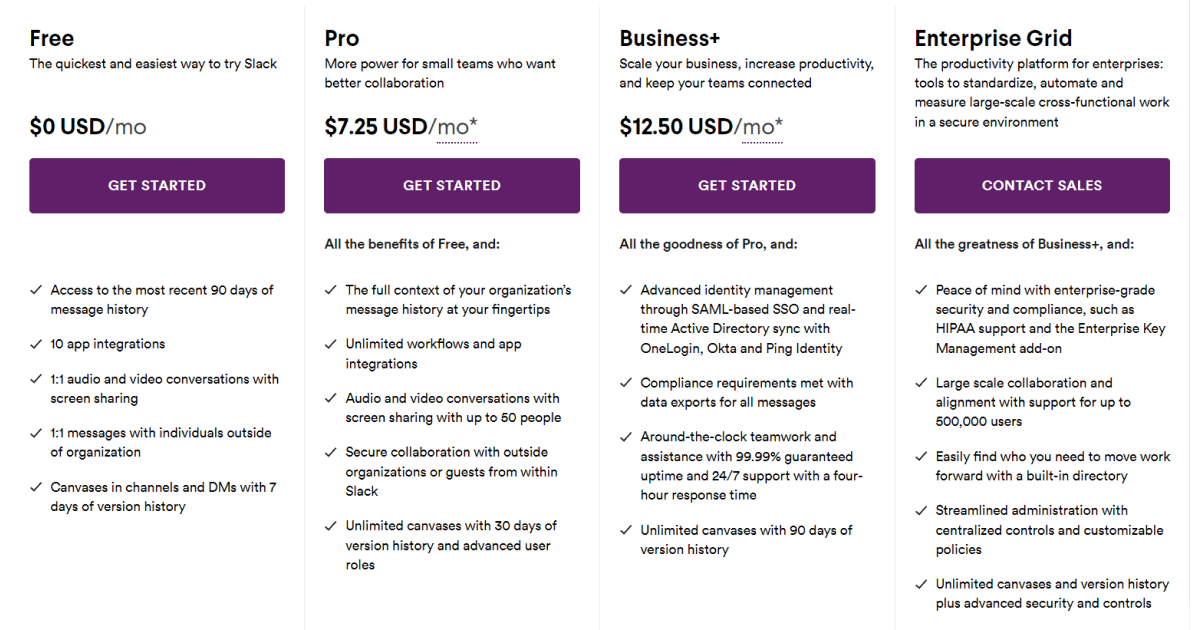Click checkmark next to 500,000 users item
The height and width of the screenshot is (630, 1200).
click(x=921, y=383)
